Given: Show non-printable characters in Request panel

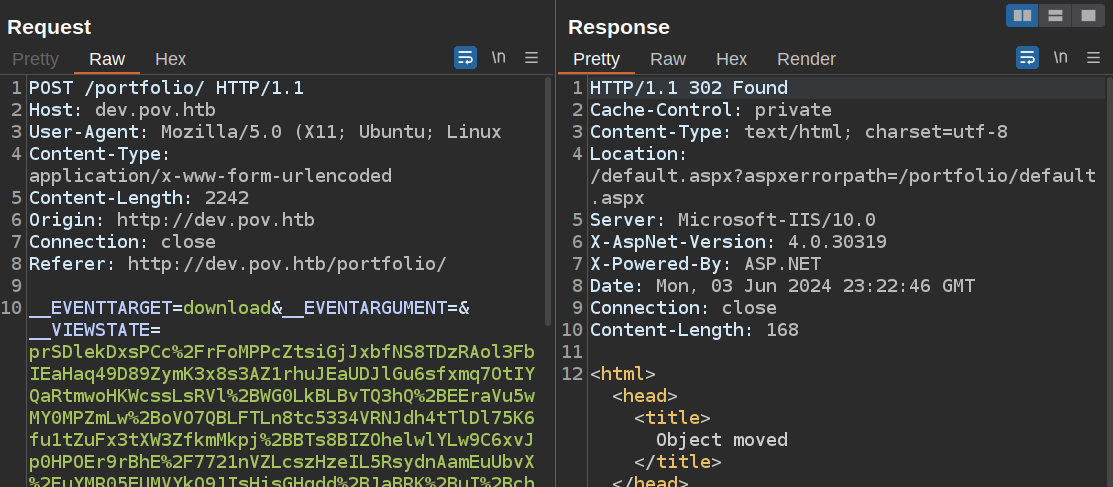Looking at the screenshot, I should click(498, 58).
